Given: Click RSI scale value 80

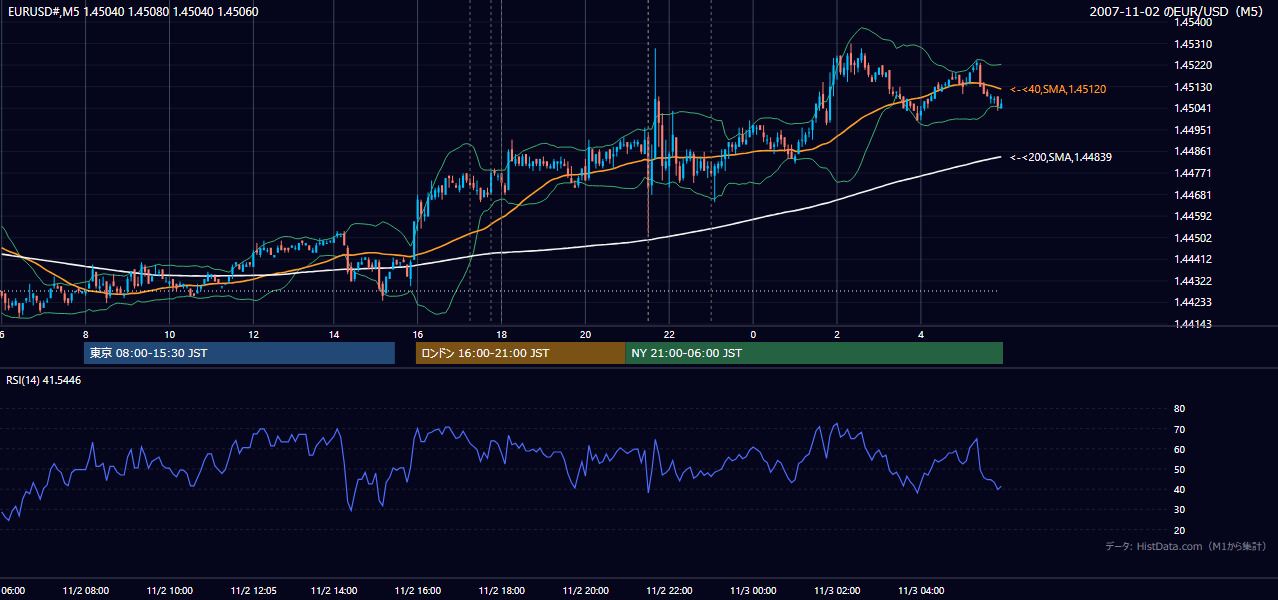Looking at the screenshot, I should pyautogui.click(x=1179, y=409).
